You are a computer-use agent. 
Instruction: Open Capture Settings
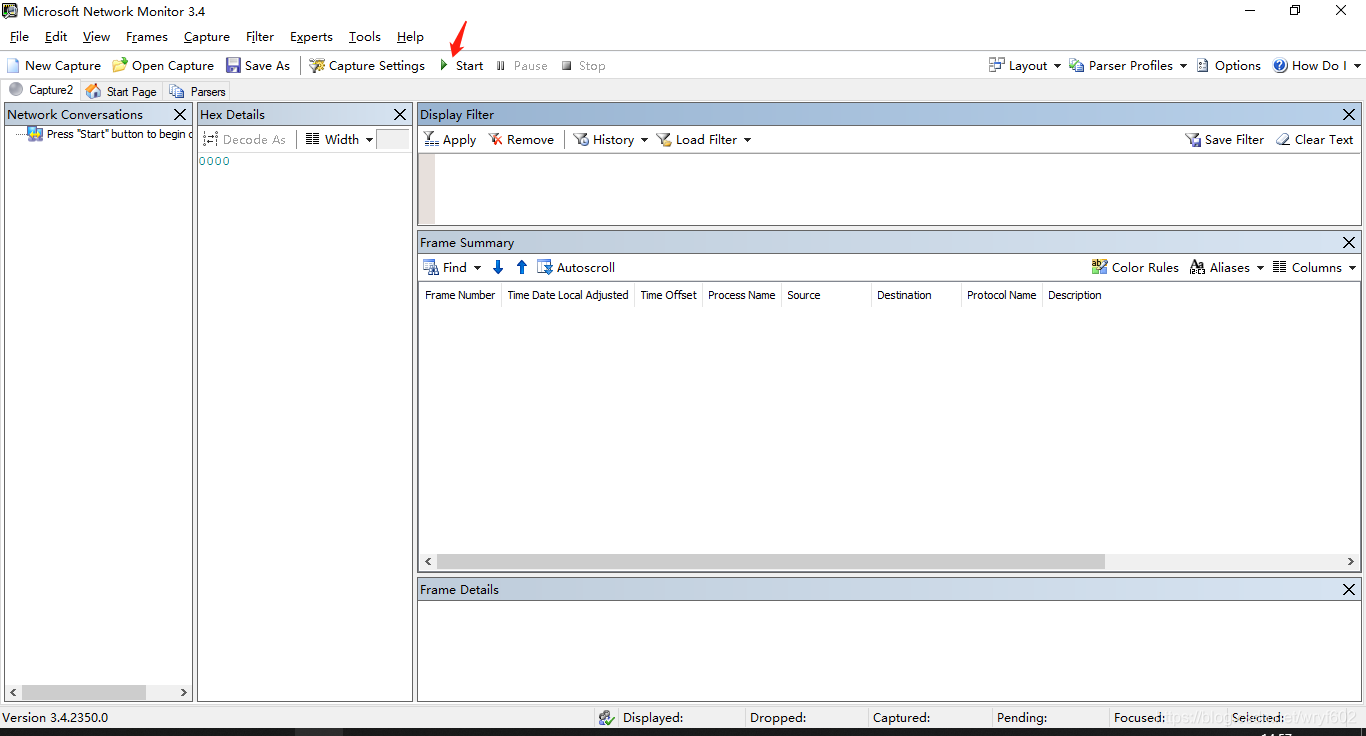[367, 66]
